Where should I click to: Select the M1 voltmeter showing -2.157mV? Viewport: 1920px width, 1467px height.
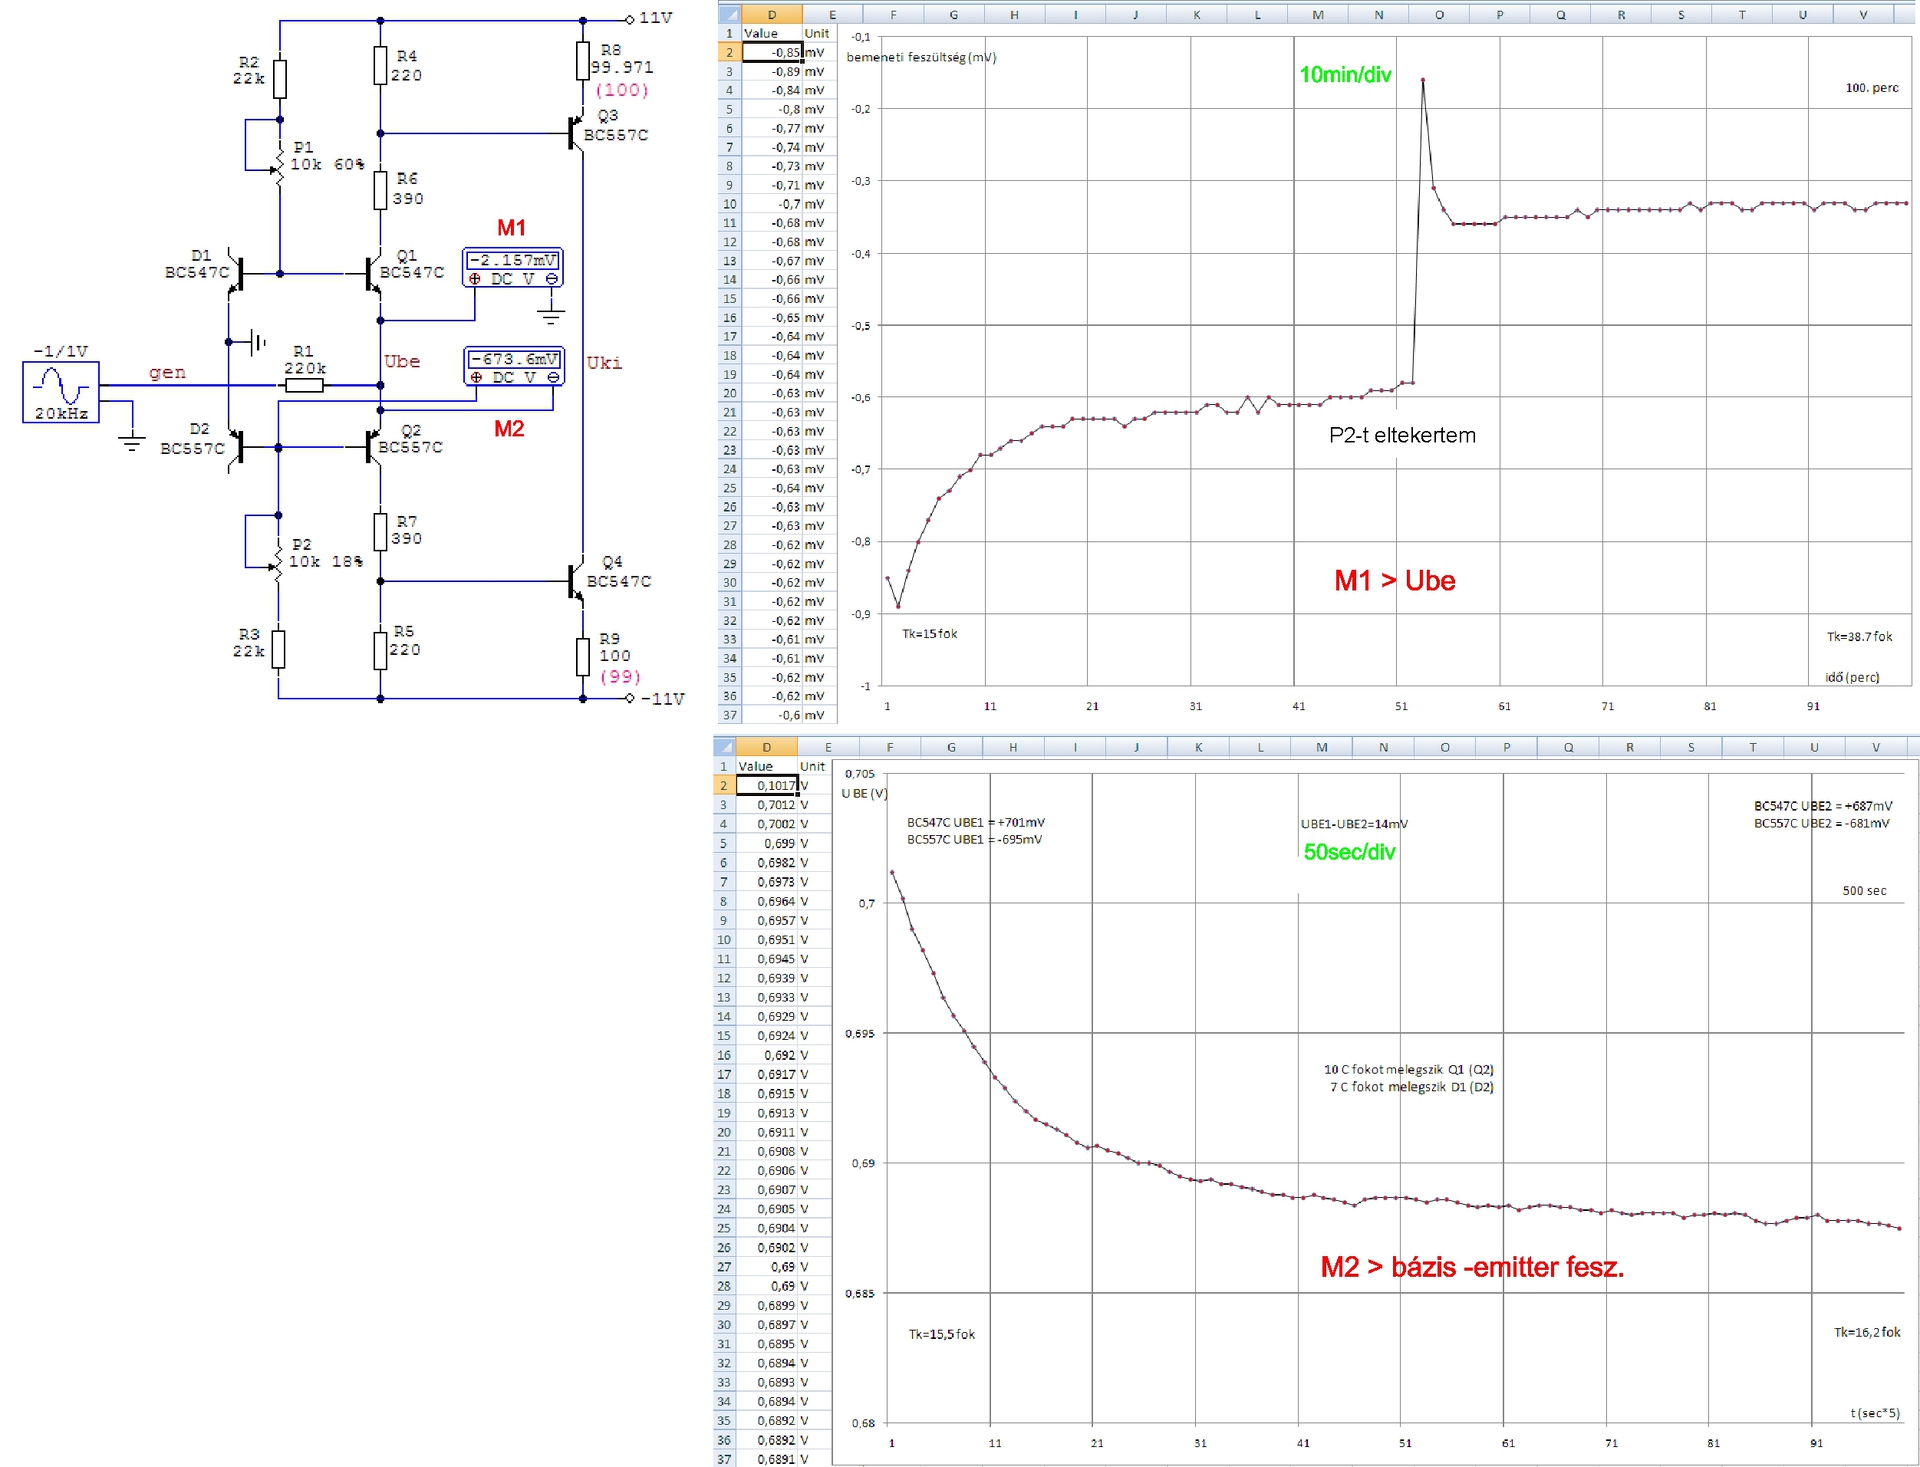coord(512,267)
